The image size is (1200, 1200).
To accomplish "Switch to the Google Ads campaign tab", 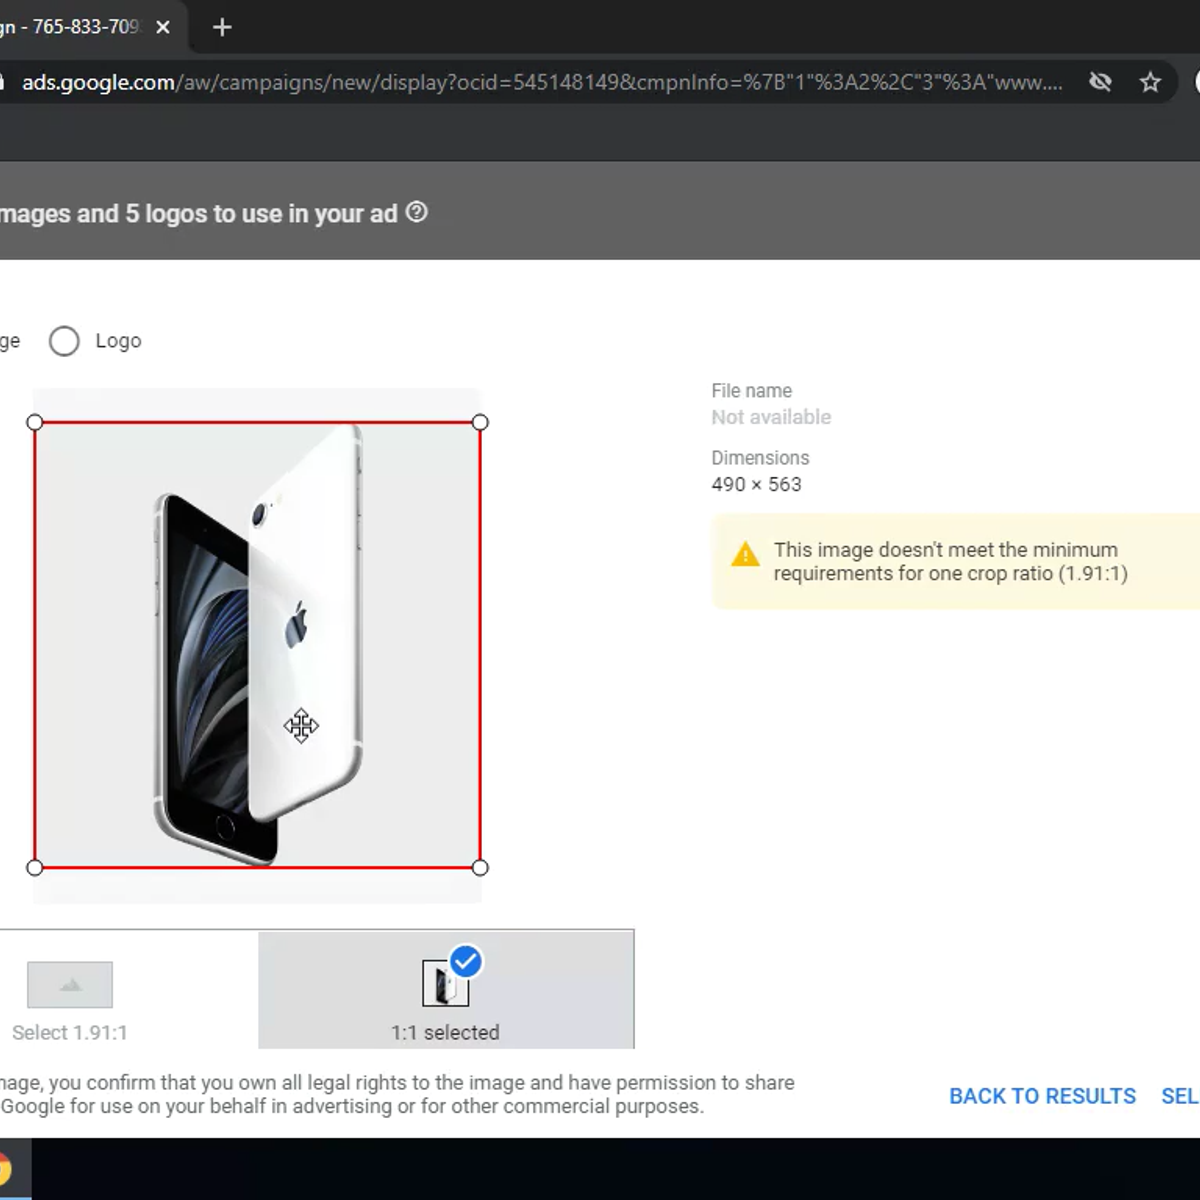I will coord(70,27).
